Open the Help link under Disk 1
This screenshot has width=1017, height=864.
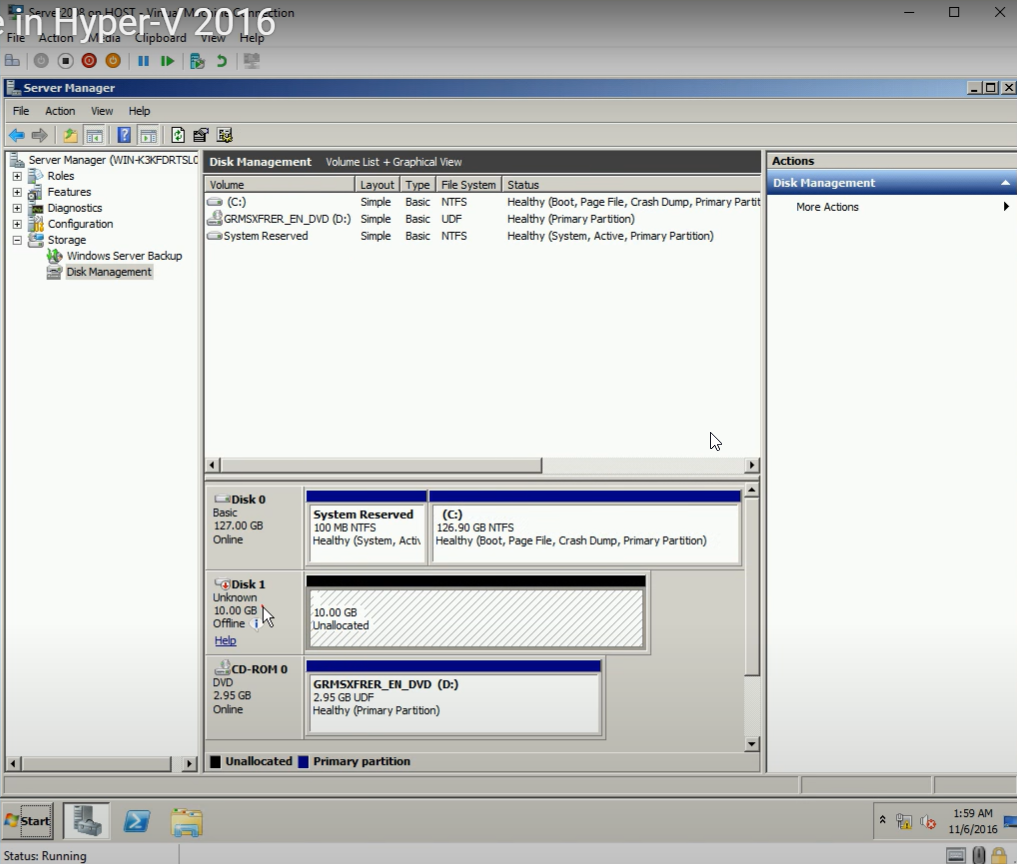[x=225, y=641]
